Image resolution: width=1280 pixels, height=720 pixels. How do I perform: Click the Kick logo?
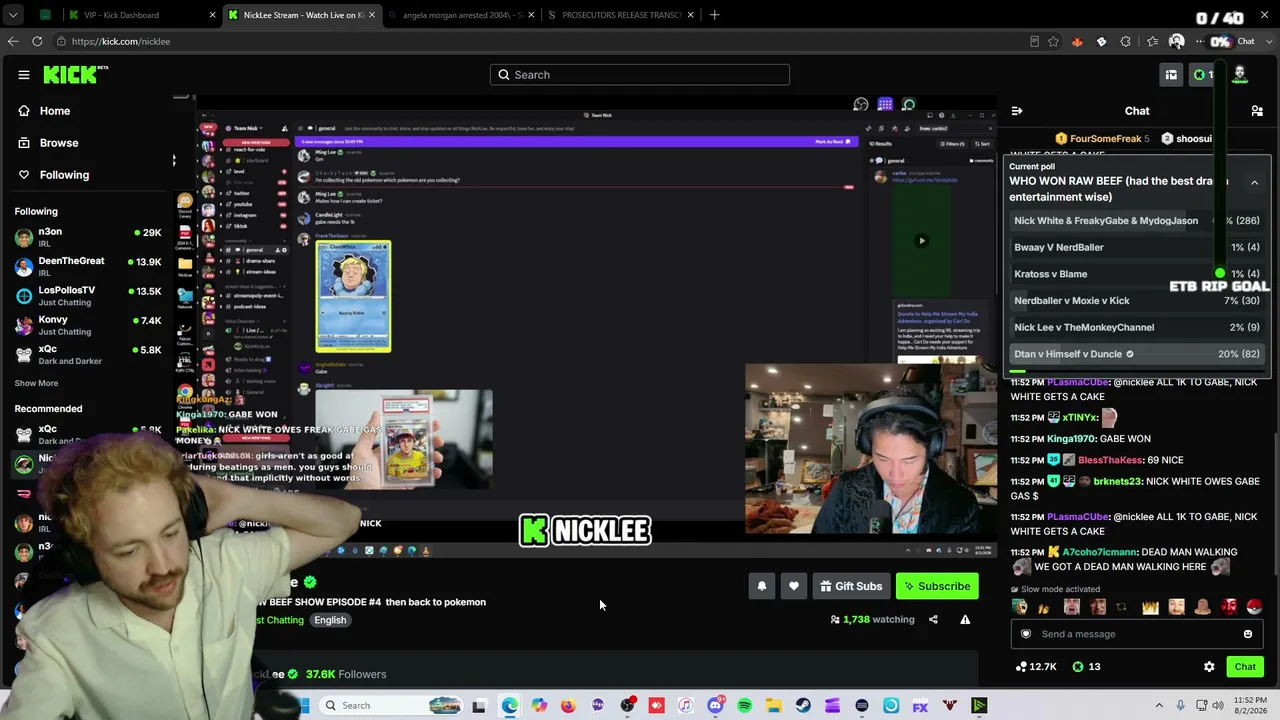coord(75,75)
